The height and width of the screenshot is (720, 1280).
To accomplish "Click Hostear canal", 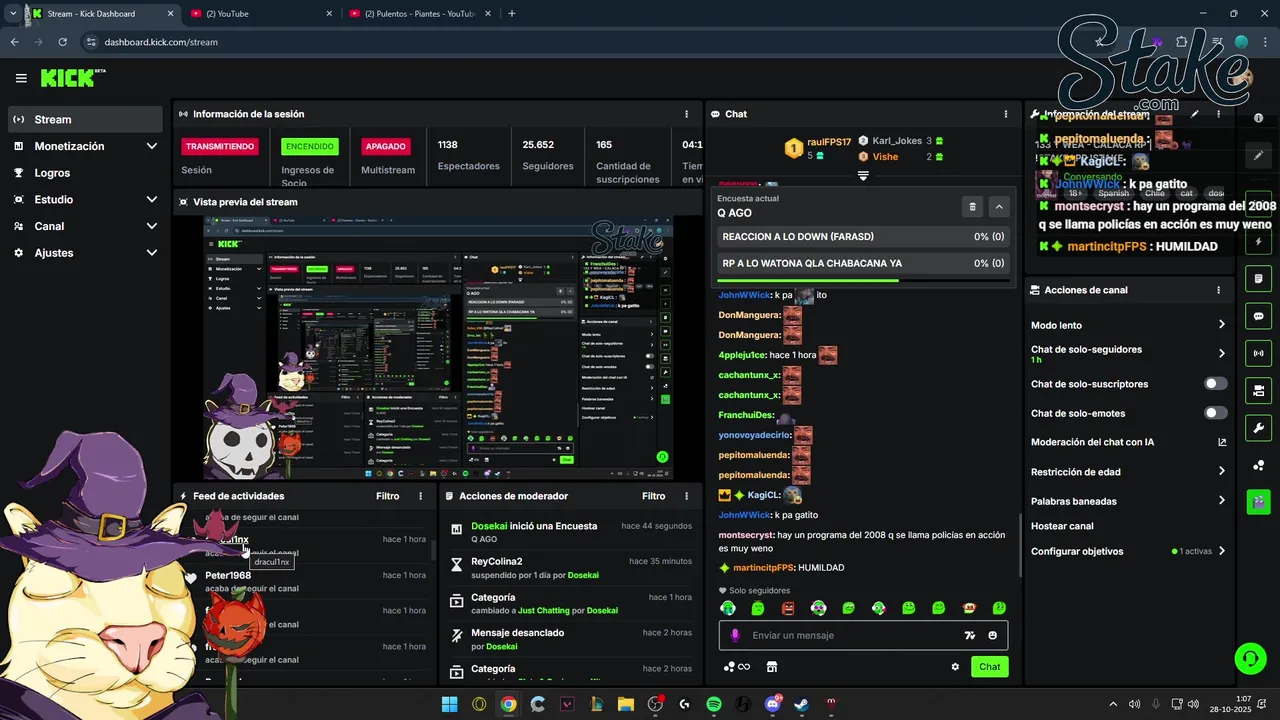I will (1062, 526).
